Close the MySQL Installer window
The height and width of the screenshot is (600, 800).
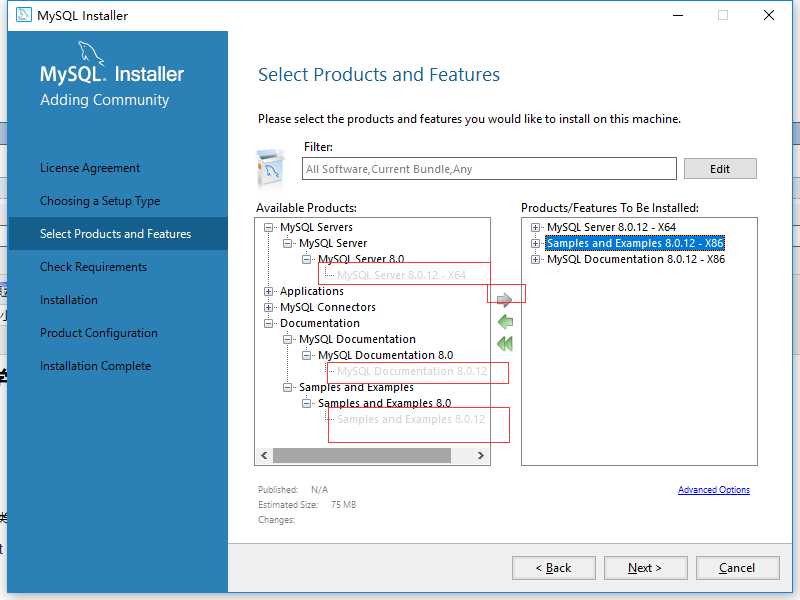(769, 15)
